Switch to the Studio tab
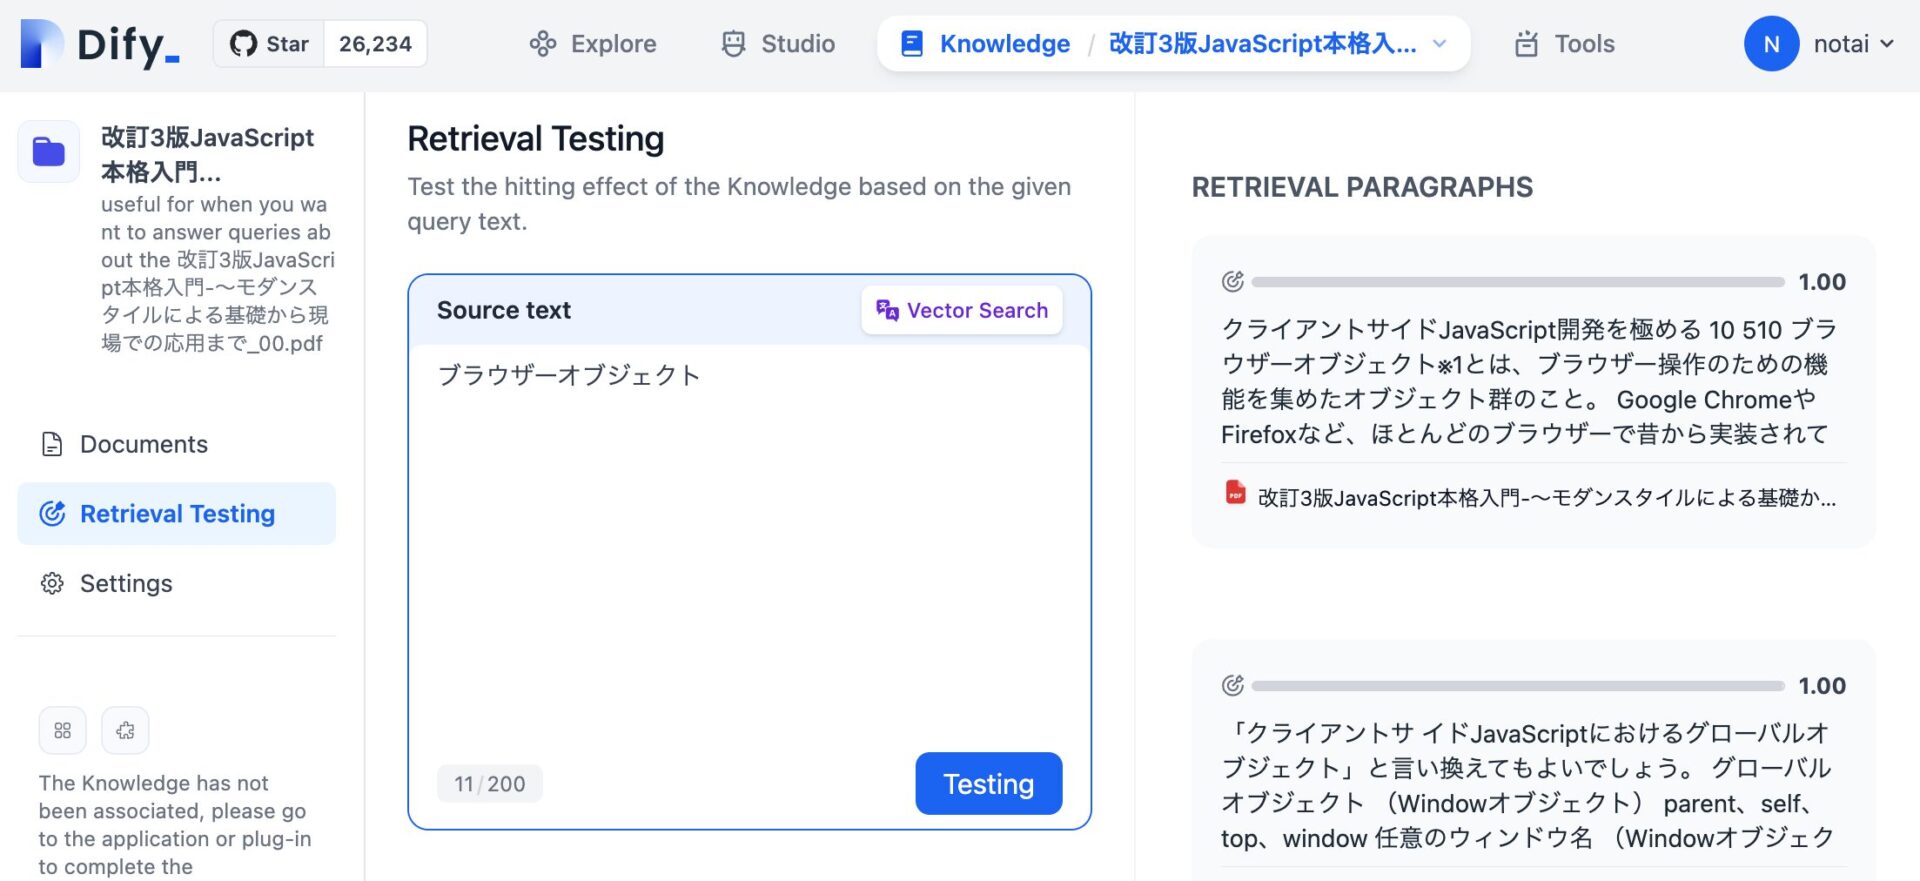This screenshot has width=1920, height=881. (x=778, y=44)
